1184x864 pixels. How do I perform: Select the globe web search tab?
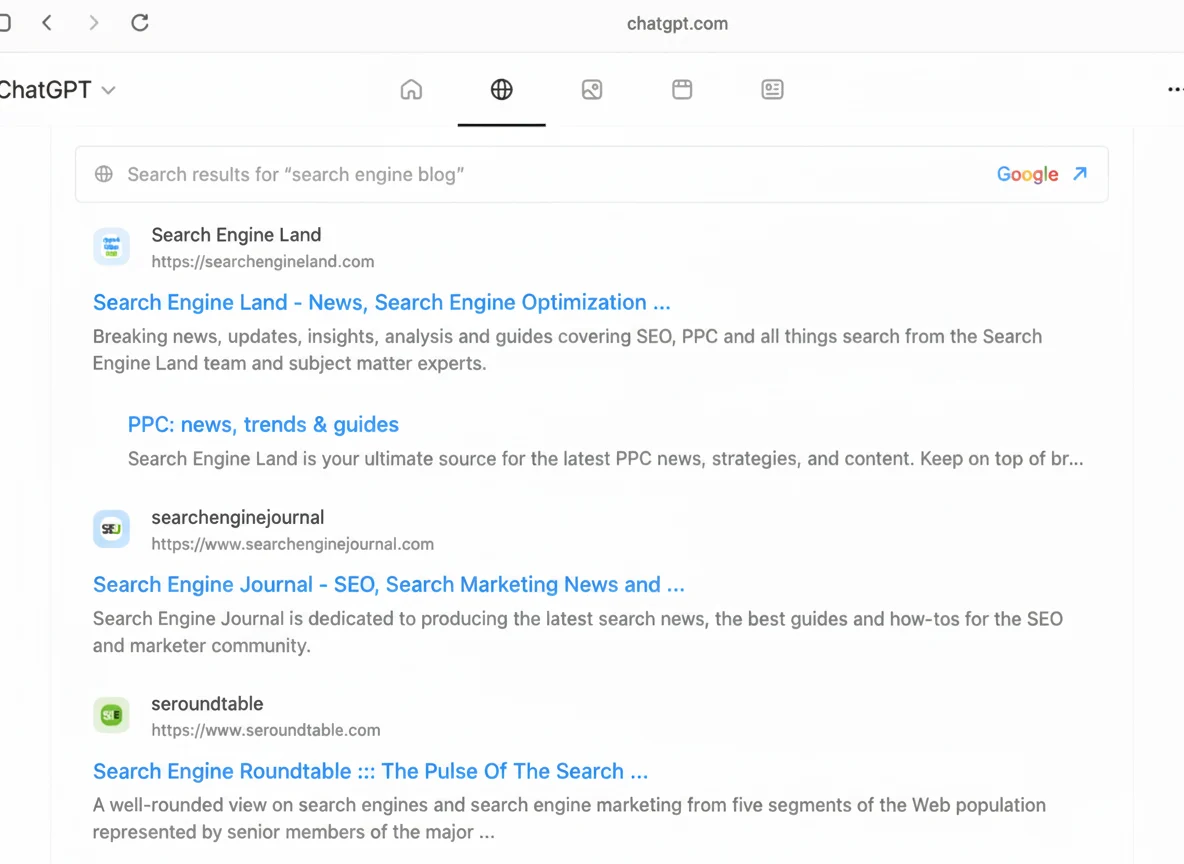[x=502, y=90]
